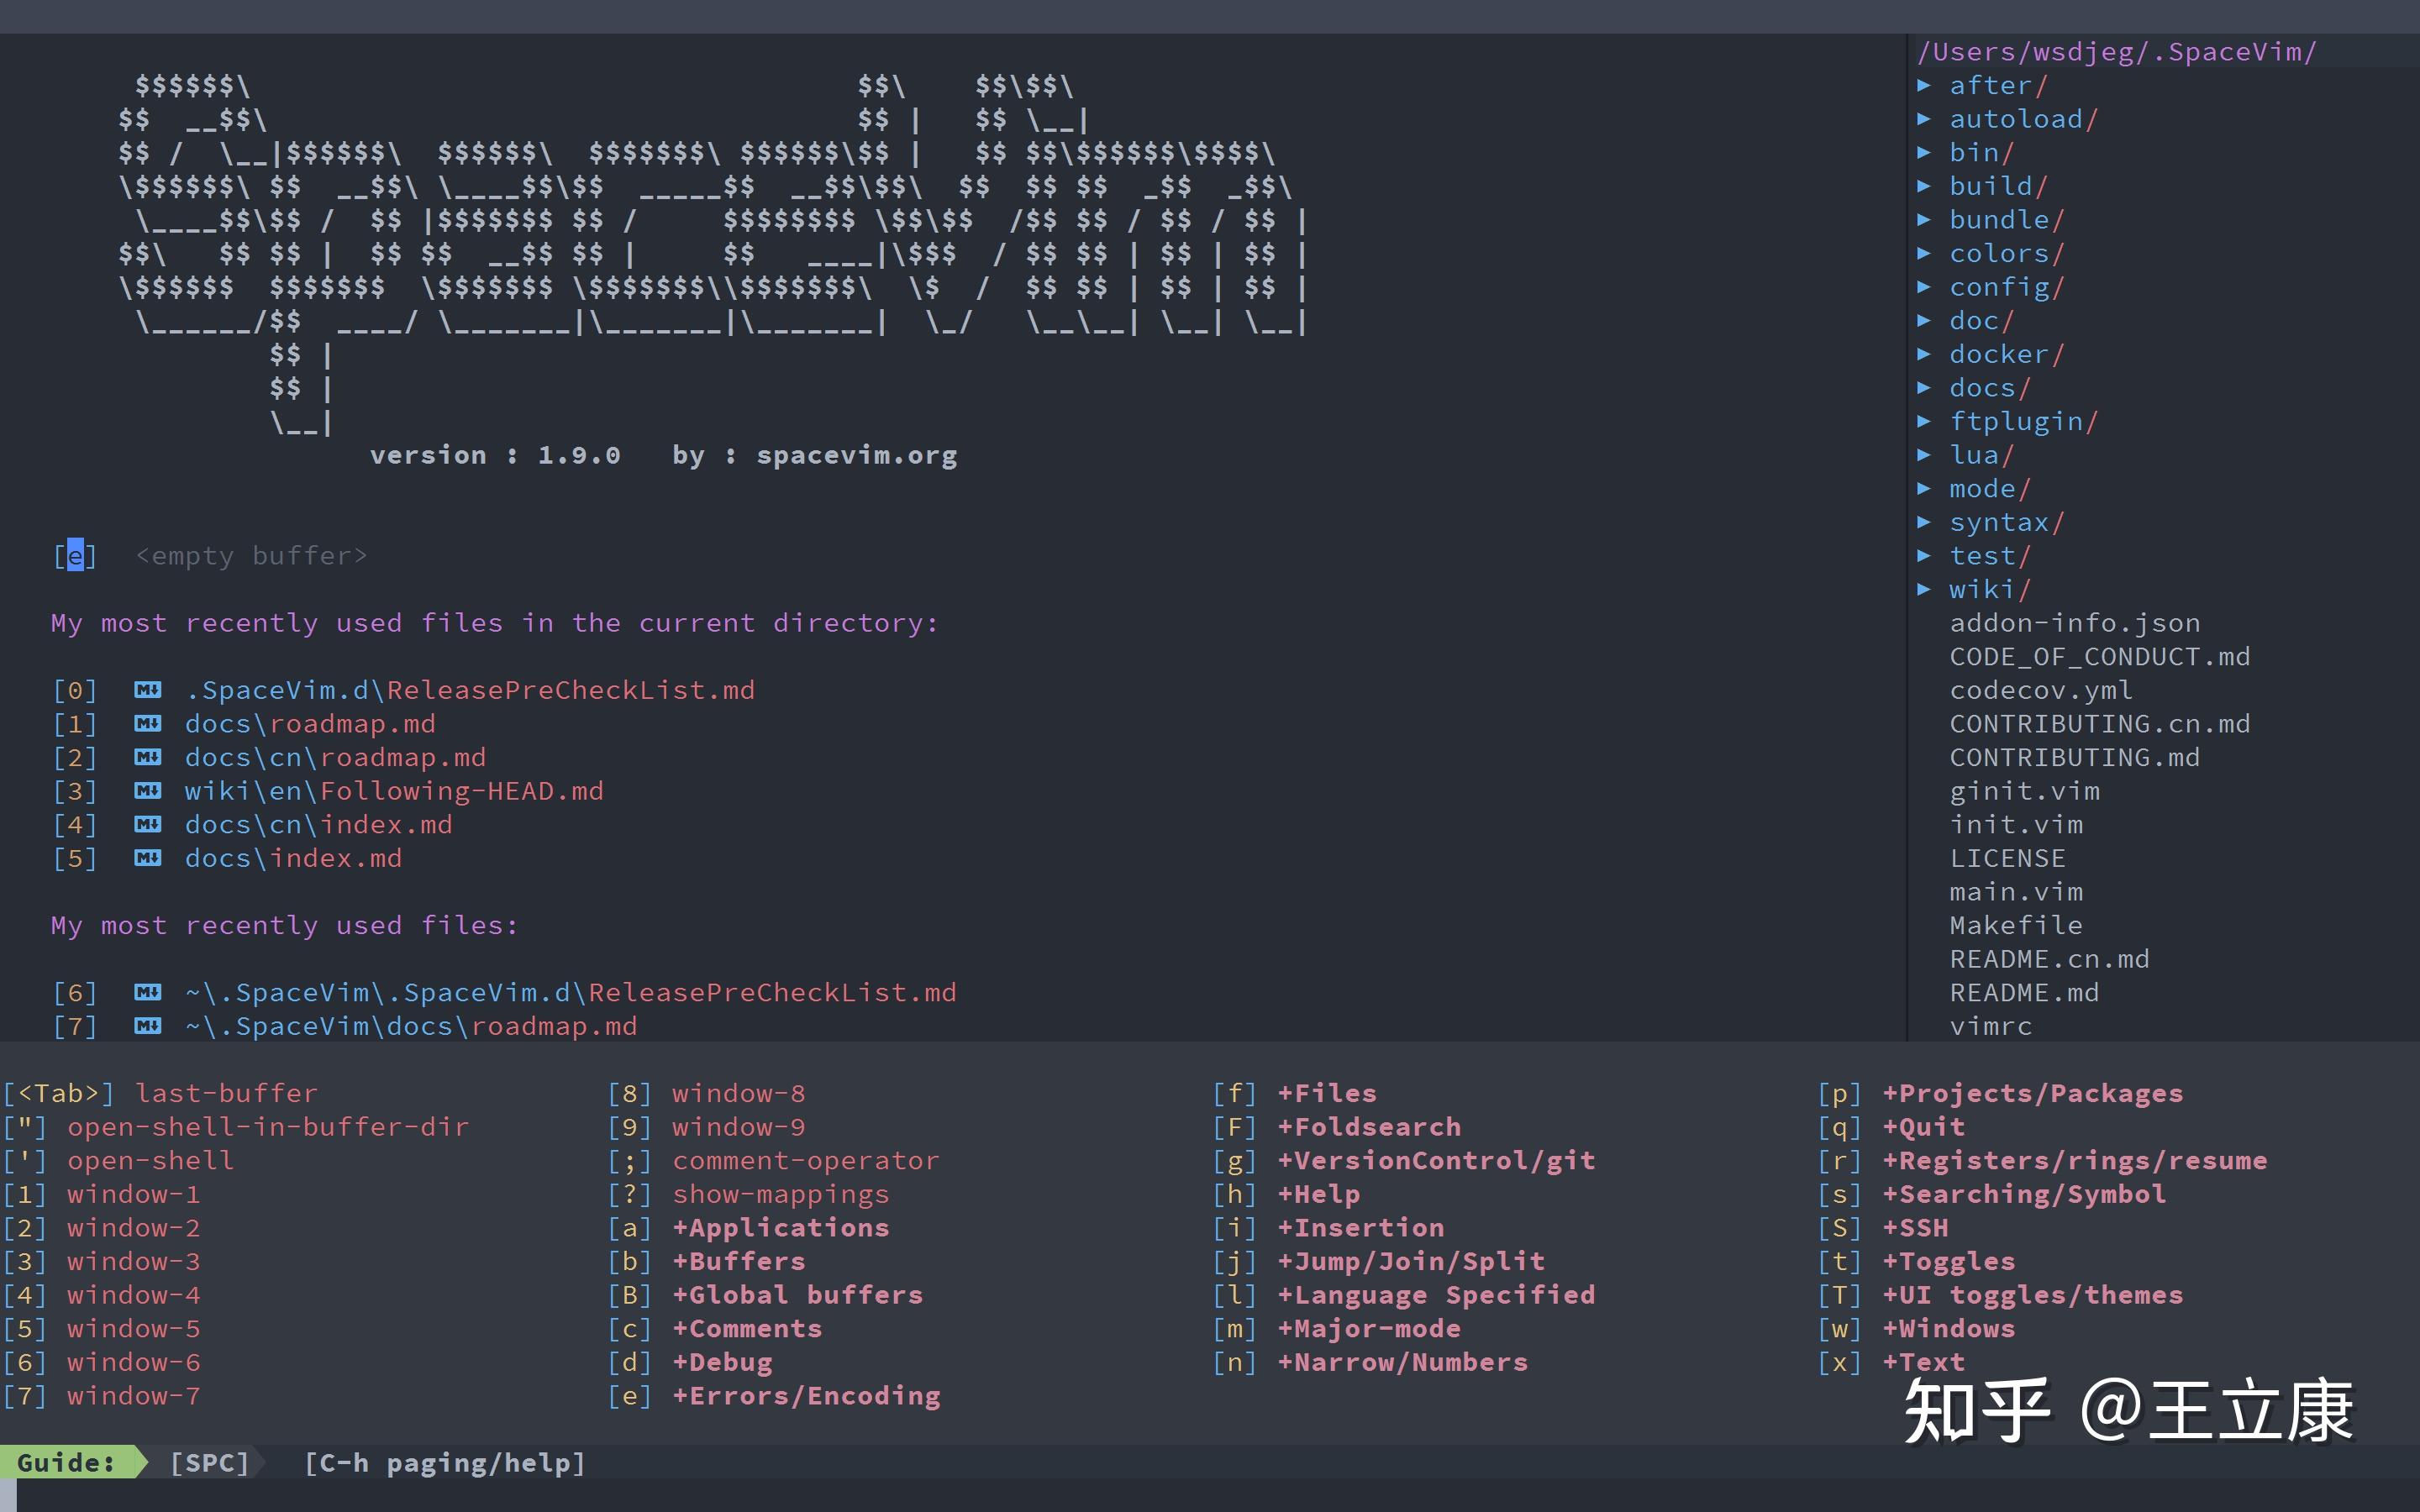Open Makefile in file tree
Viewport: 2420px width, 1512px height.
click(2016, 925)
